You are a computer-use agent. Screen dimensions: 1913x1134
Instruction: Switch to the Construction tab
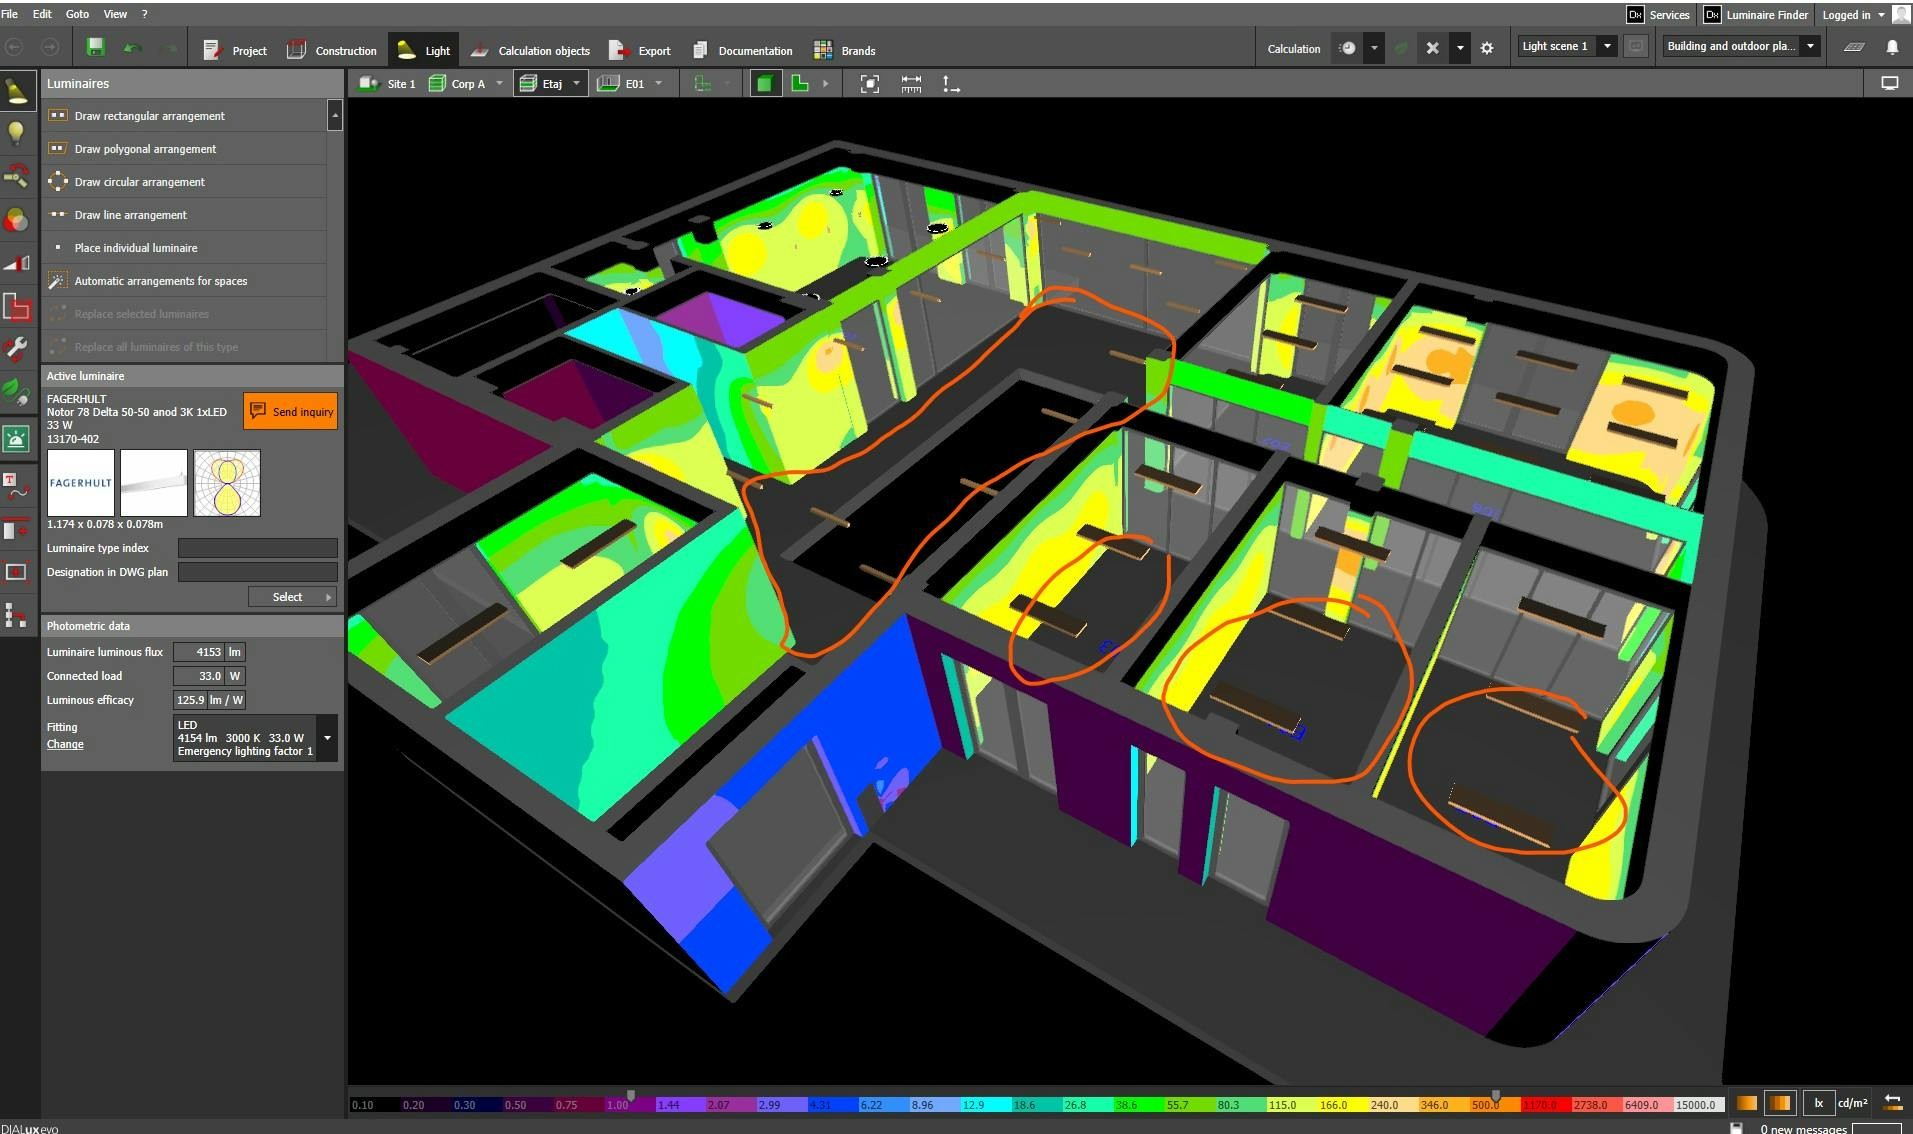333,50
